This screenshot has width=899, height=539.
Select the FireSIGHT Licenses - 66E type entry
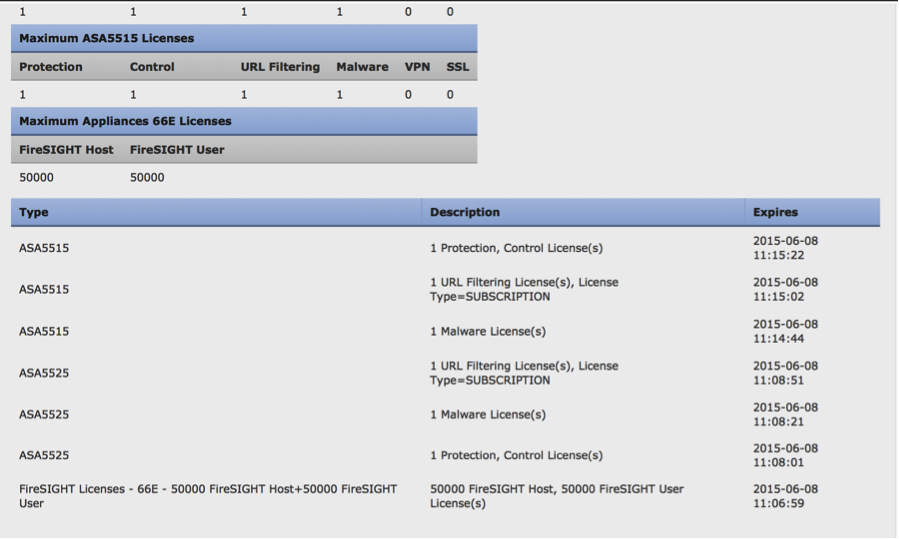[208, 496]
